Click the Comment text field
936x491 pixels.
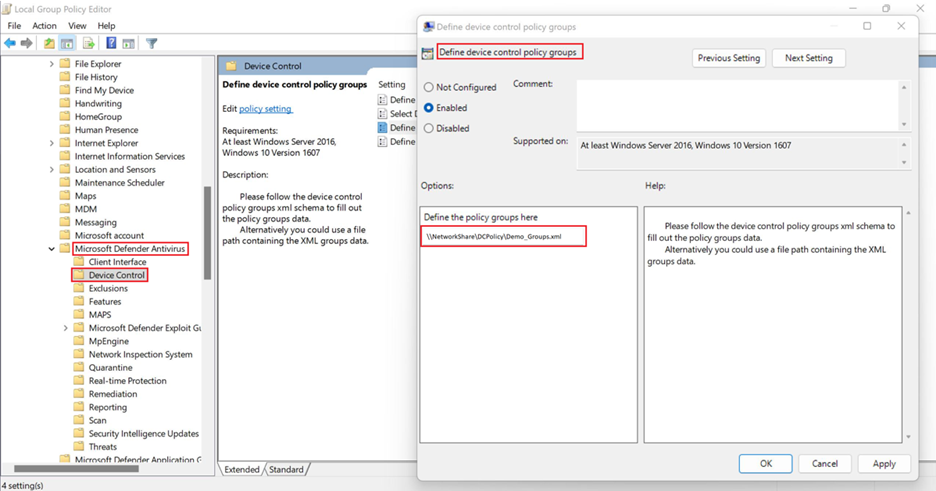click(738, 106)
